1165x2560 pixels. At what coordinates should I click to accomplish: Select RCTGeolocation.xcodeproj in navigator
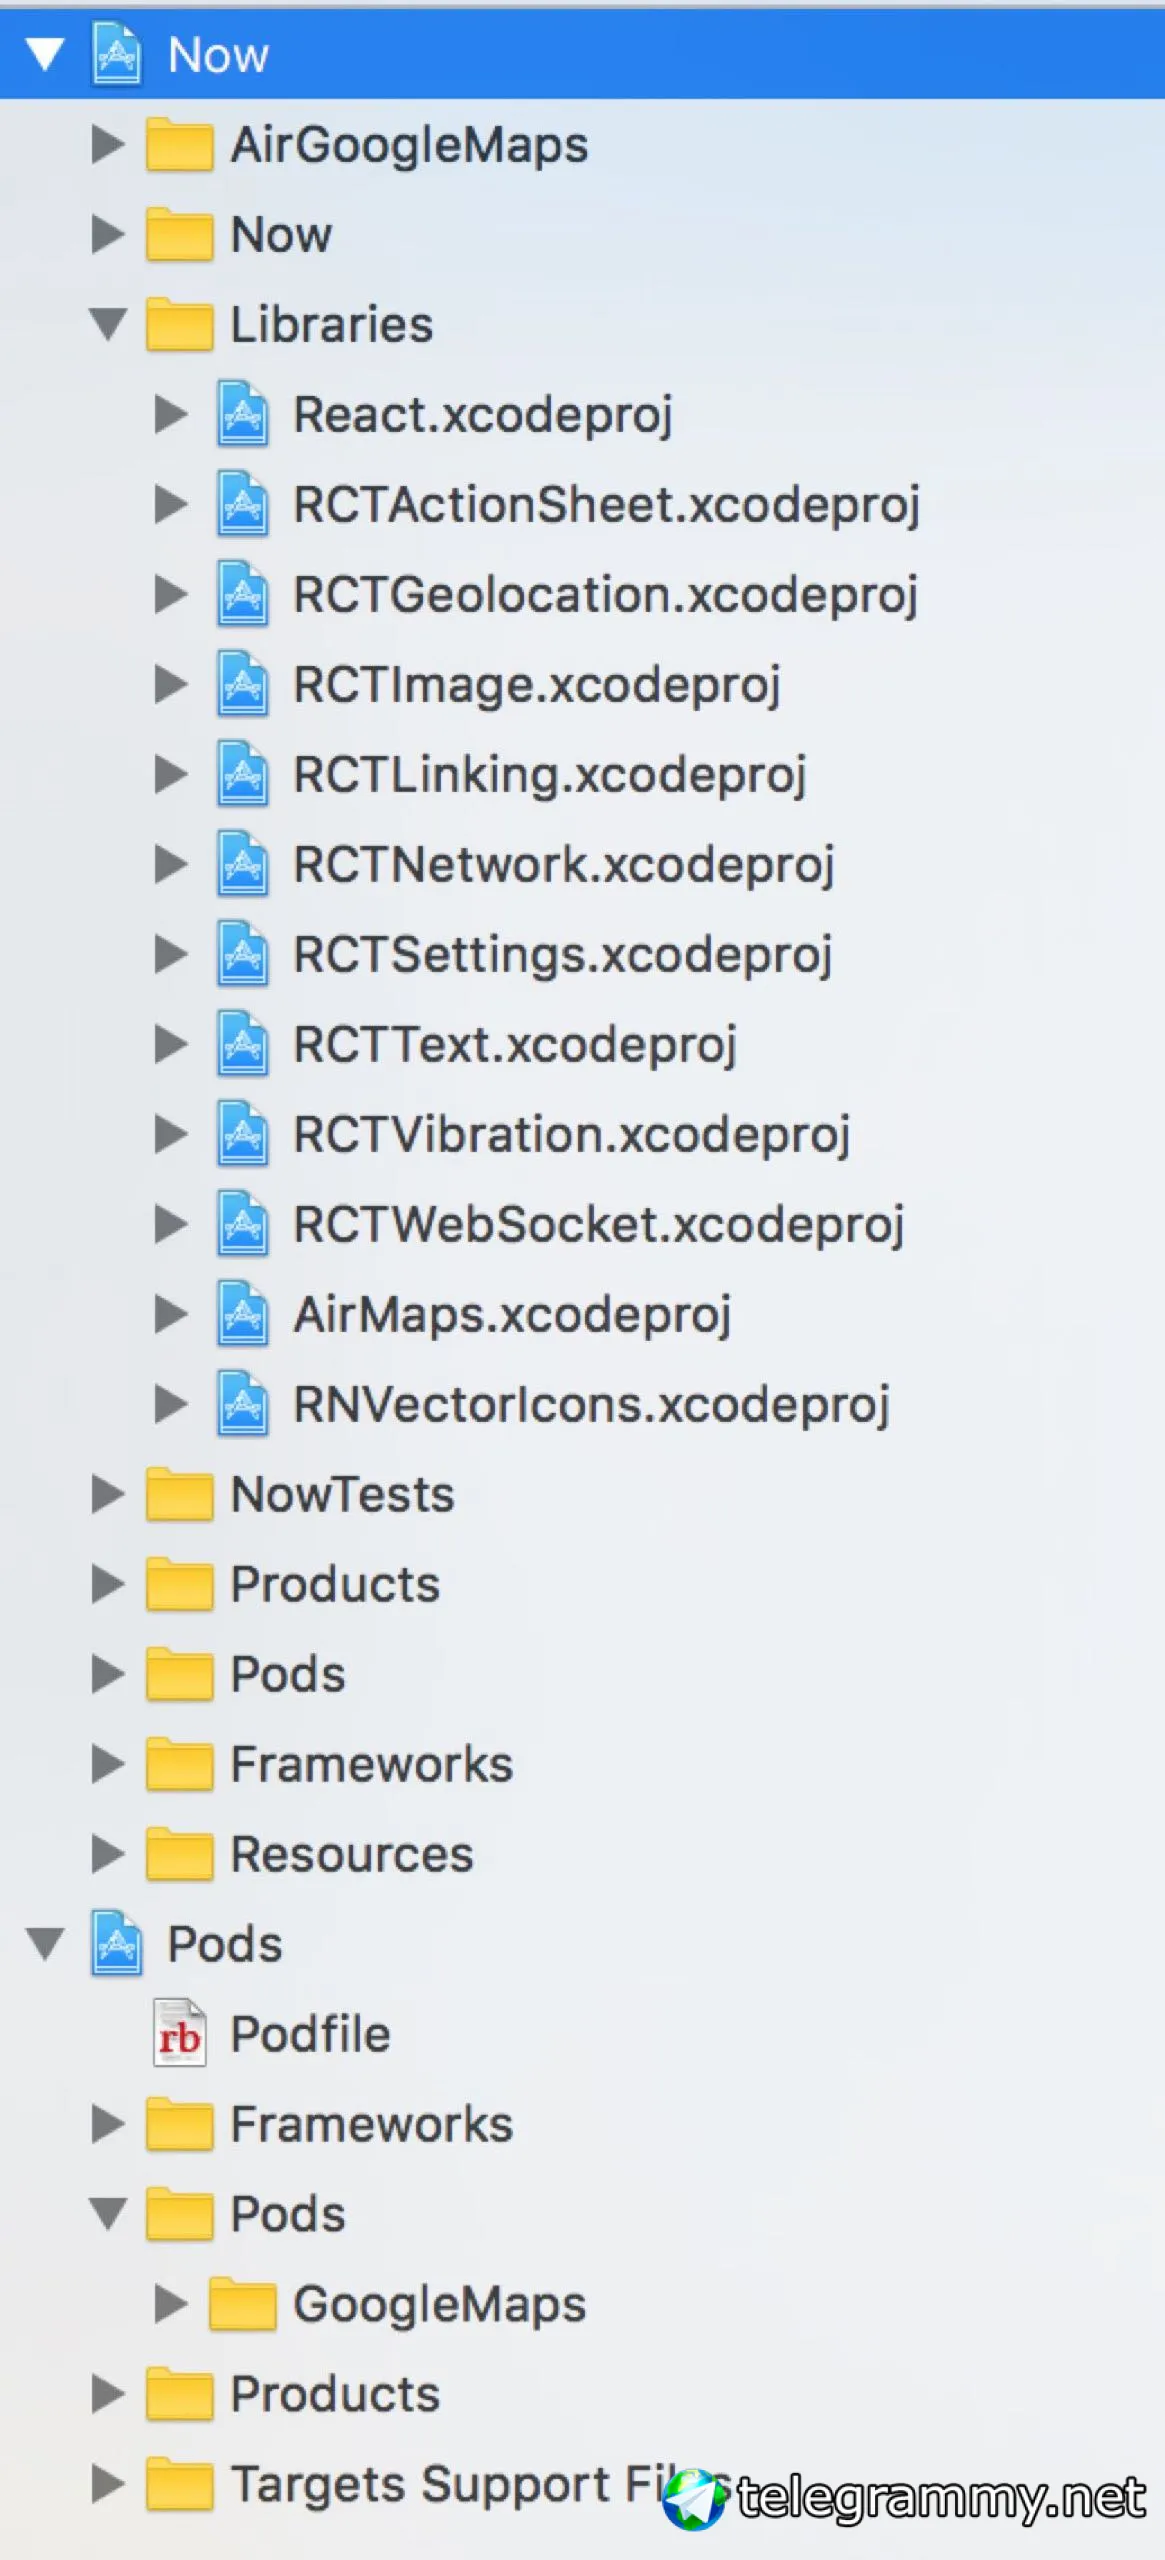coord(605,594)
